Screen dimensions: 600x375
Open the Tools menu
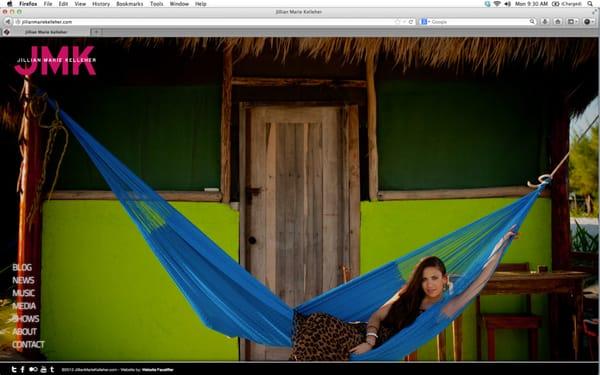pyautogui.click(x=157, y=4)
